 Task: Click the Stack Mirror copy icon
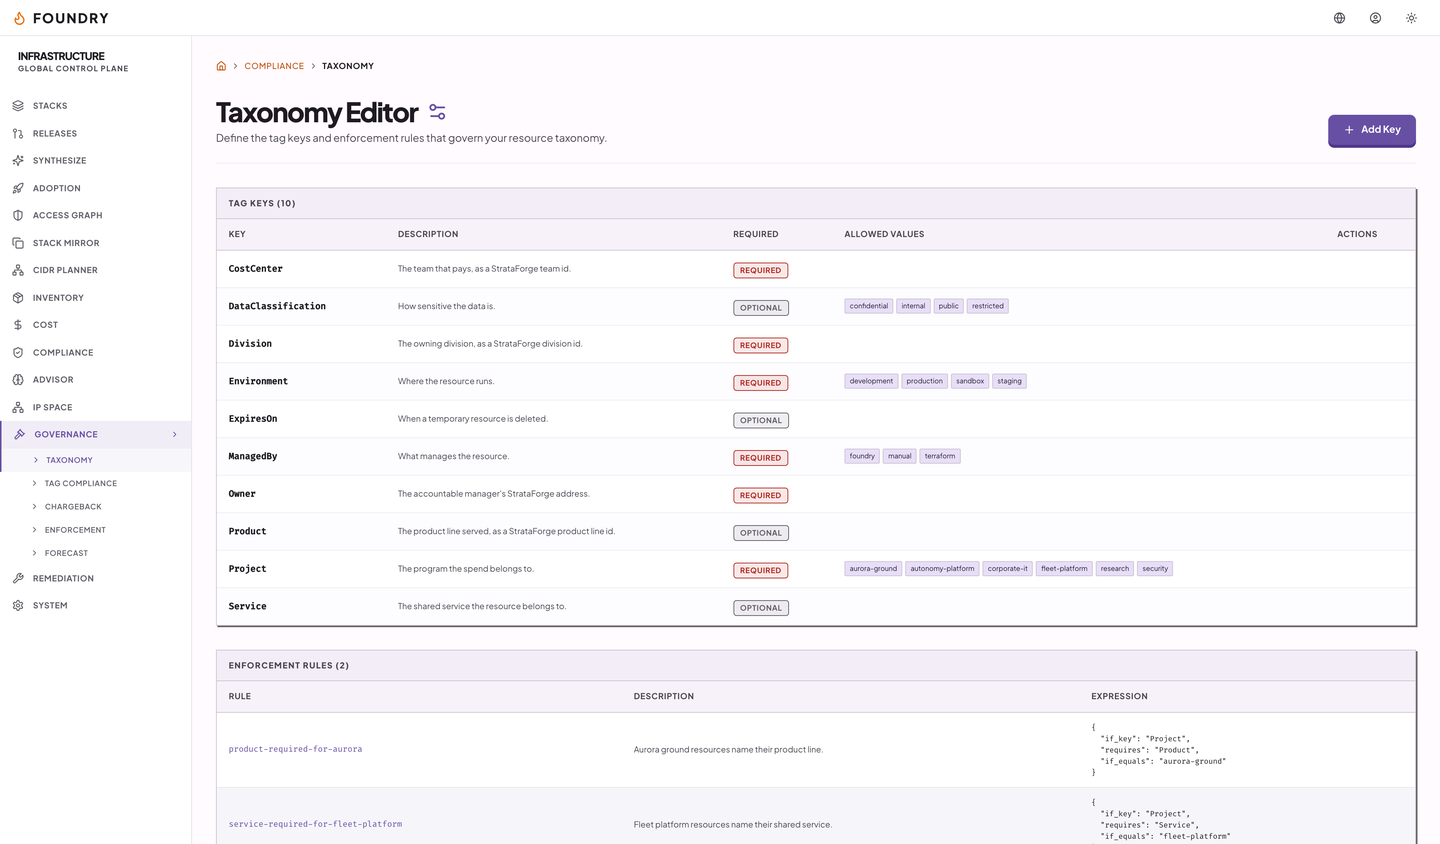[18, 243]
